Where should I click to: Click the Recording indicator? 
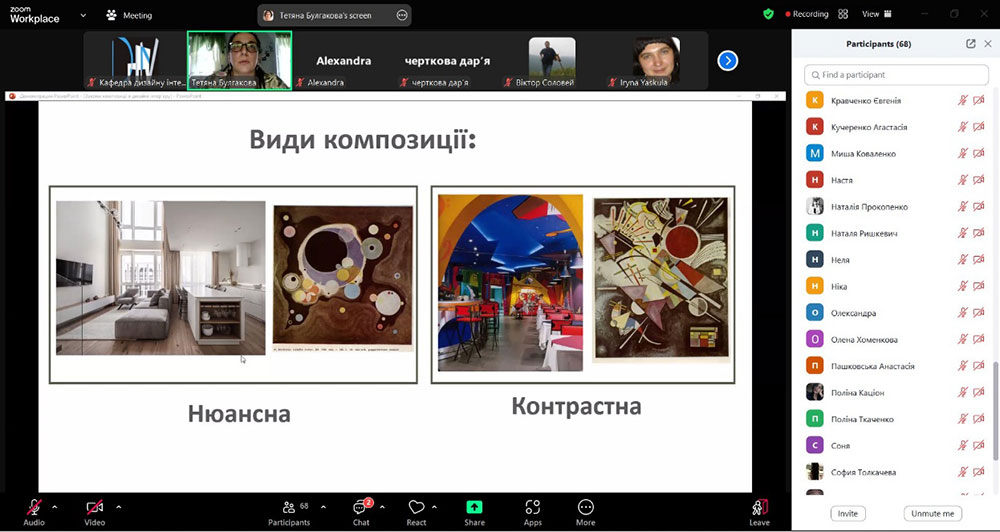[807, 14]
